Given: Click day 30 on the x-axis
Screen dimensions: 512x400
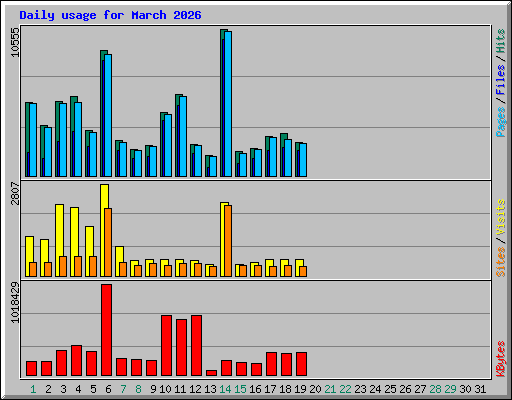Looking at the screenshot, I should [x=465, y=389].
